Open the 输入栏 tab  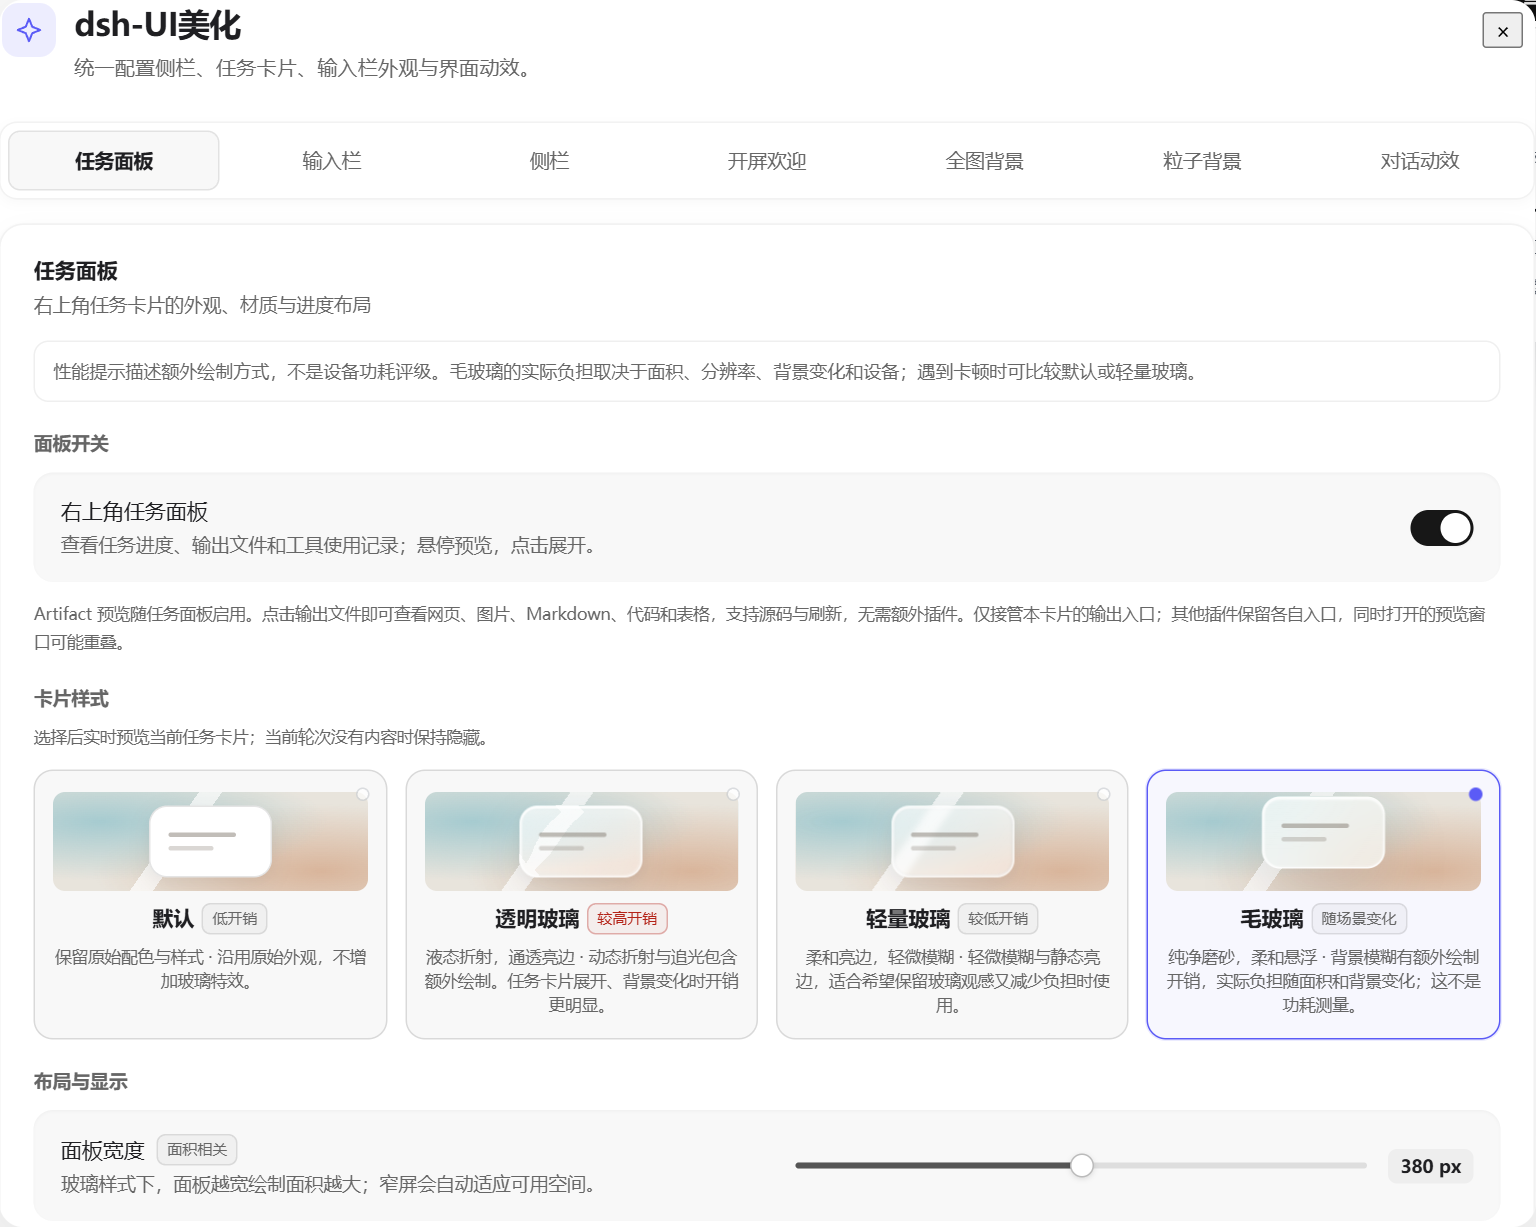point(332,161)
